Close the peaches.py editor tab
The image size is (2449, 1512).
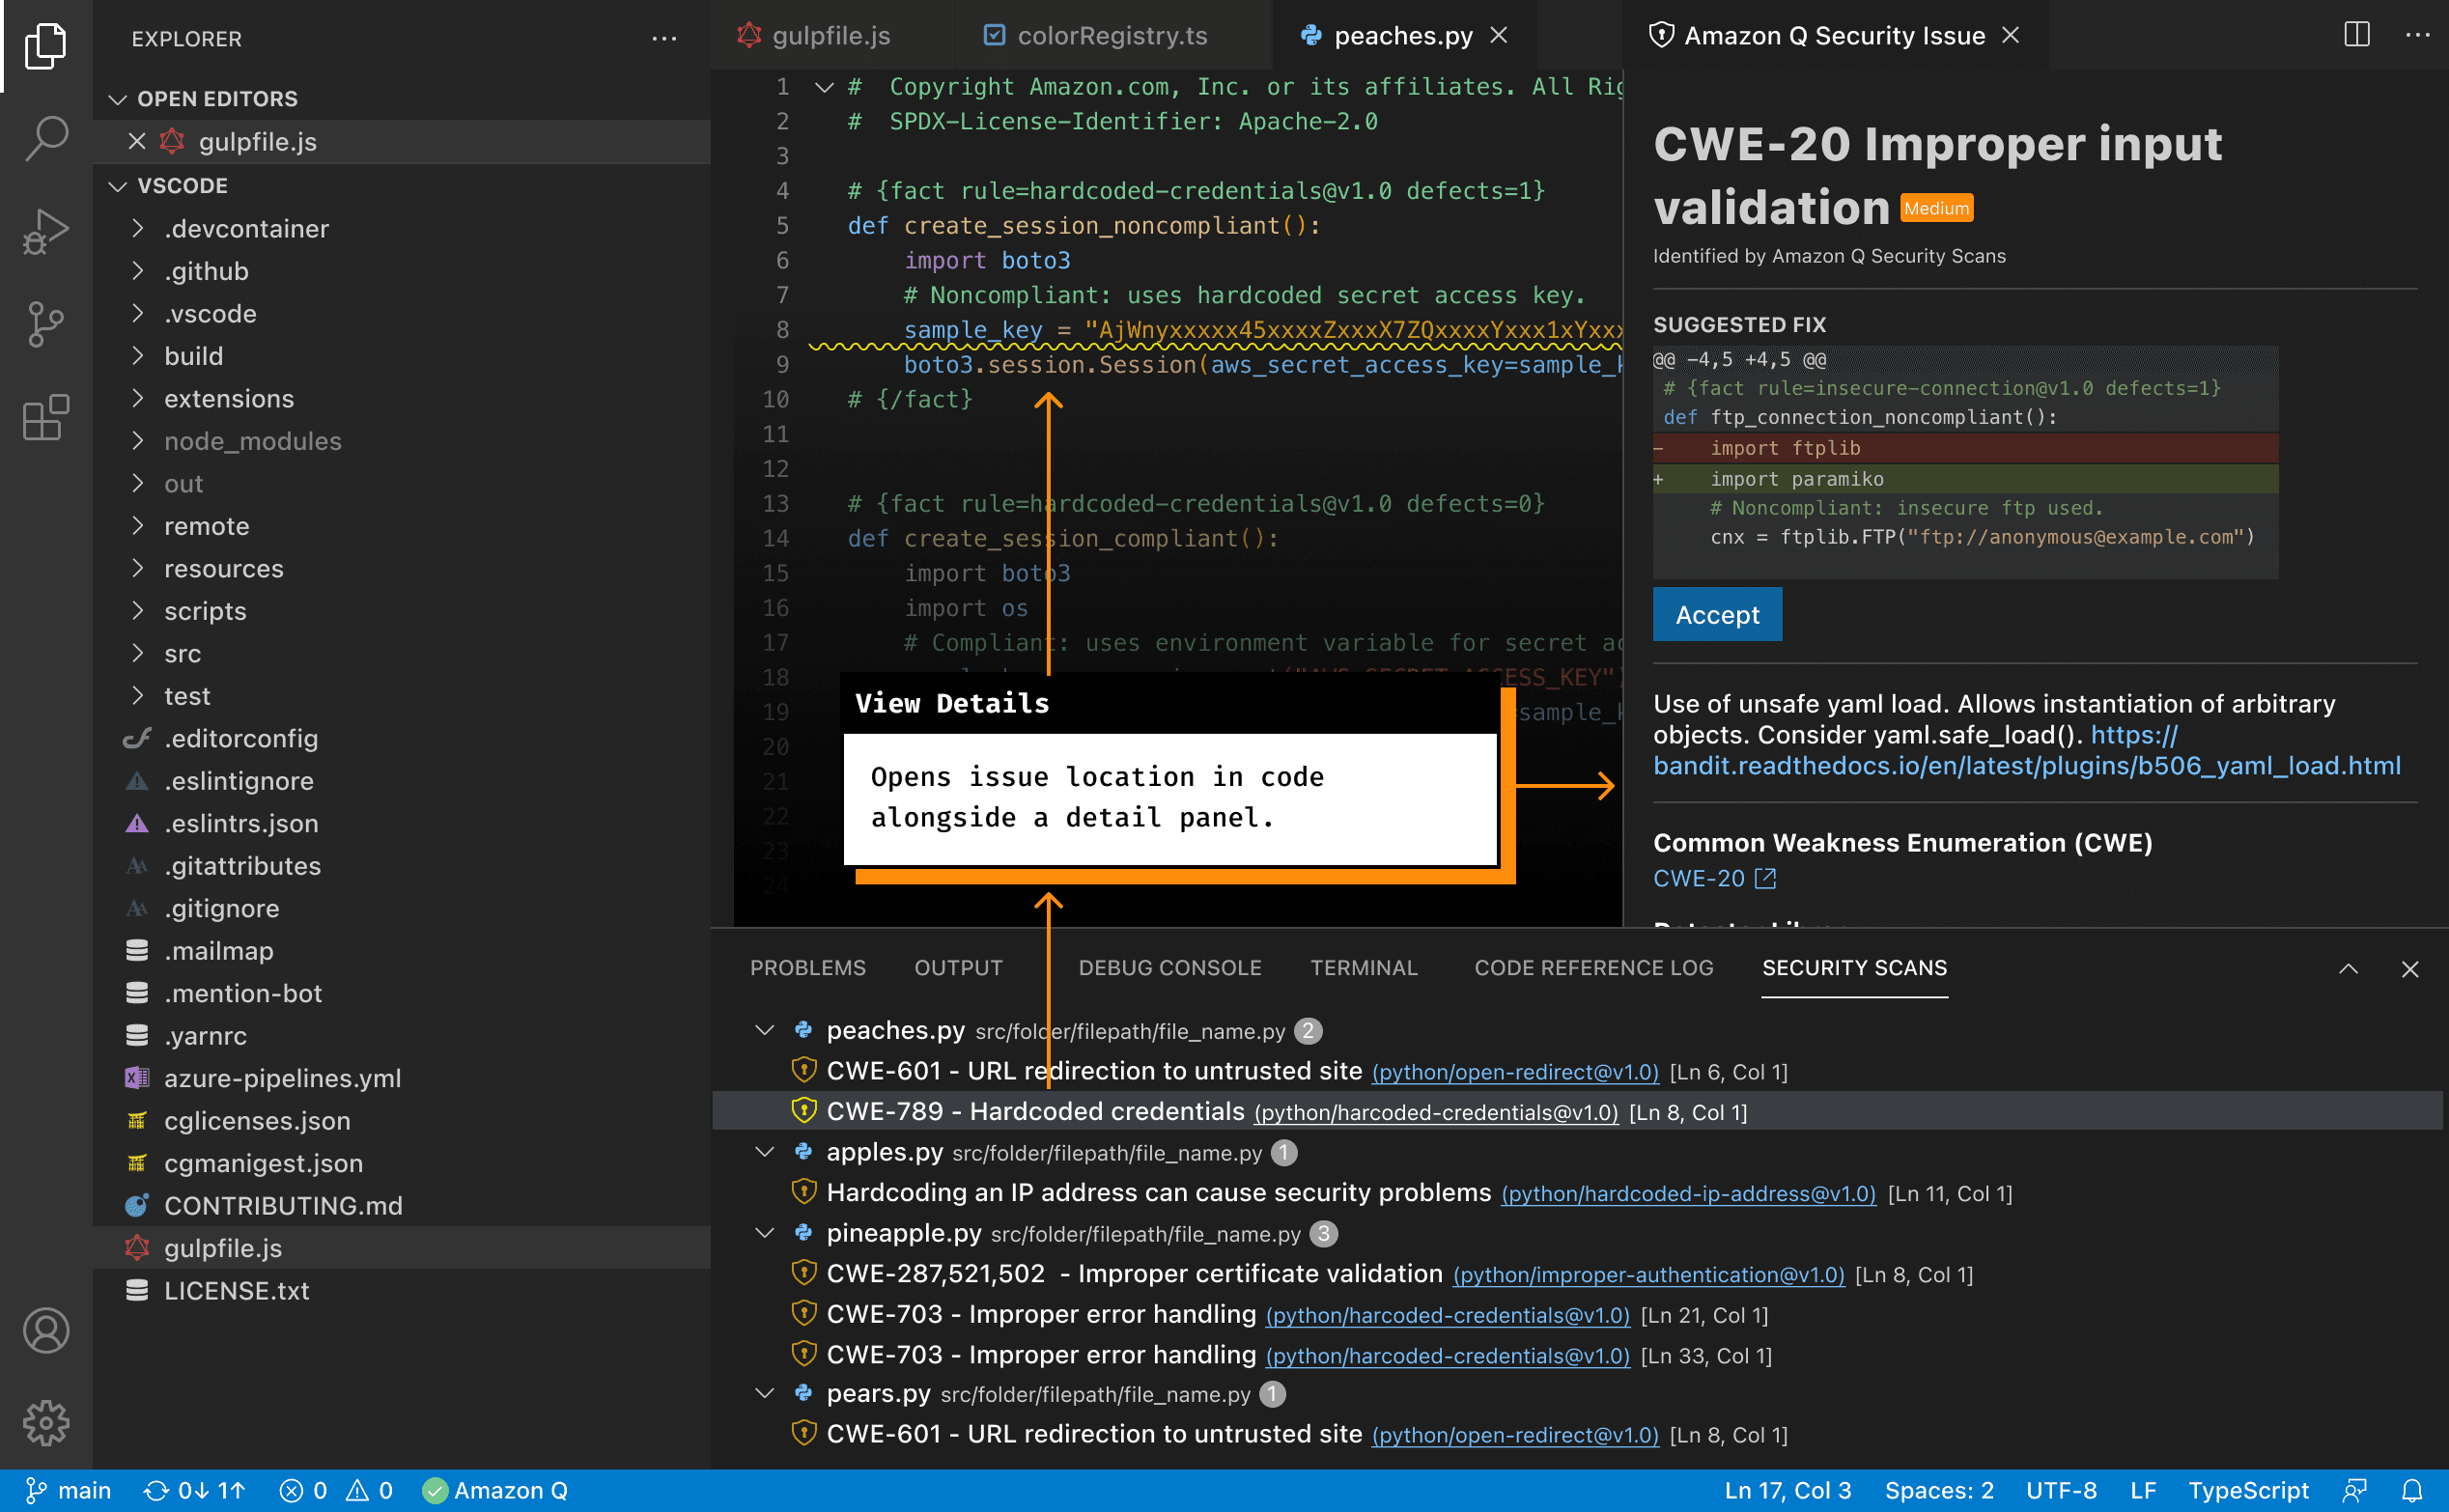point(1498,35)
